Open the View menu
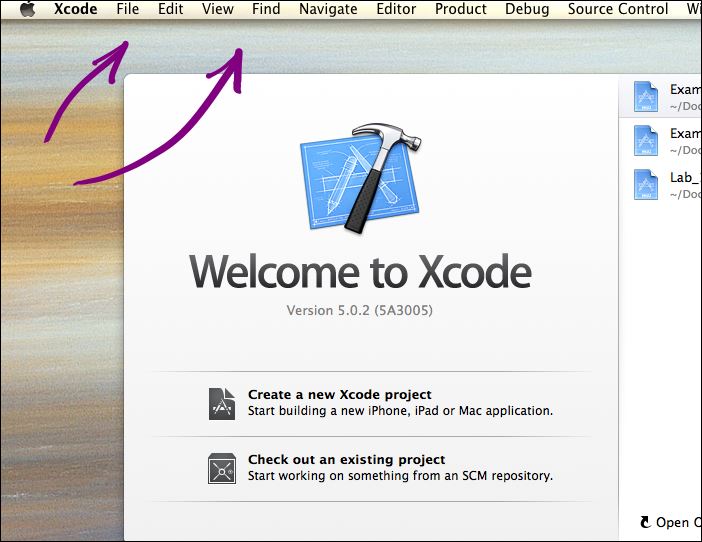Viewport: 702px width, 542px height. coord(218,9)
